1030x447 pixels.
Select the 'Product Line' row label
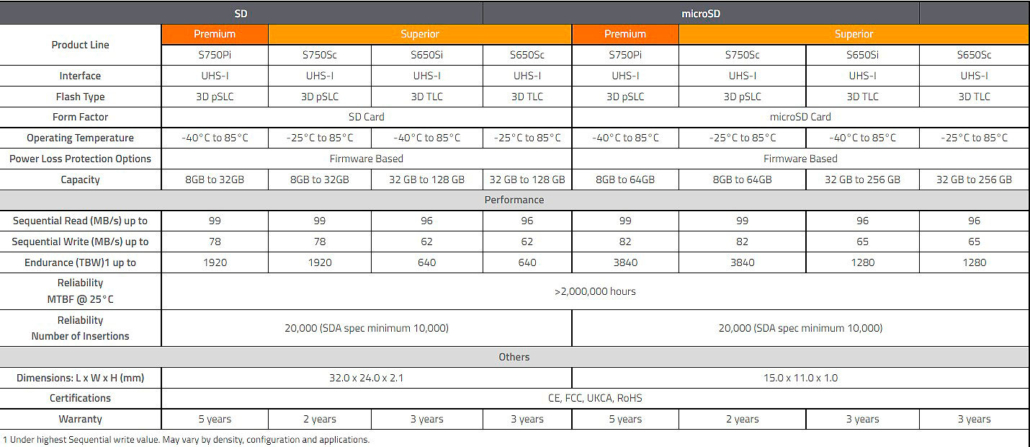point(80,45)
